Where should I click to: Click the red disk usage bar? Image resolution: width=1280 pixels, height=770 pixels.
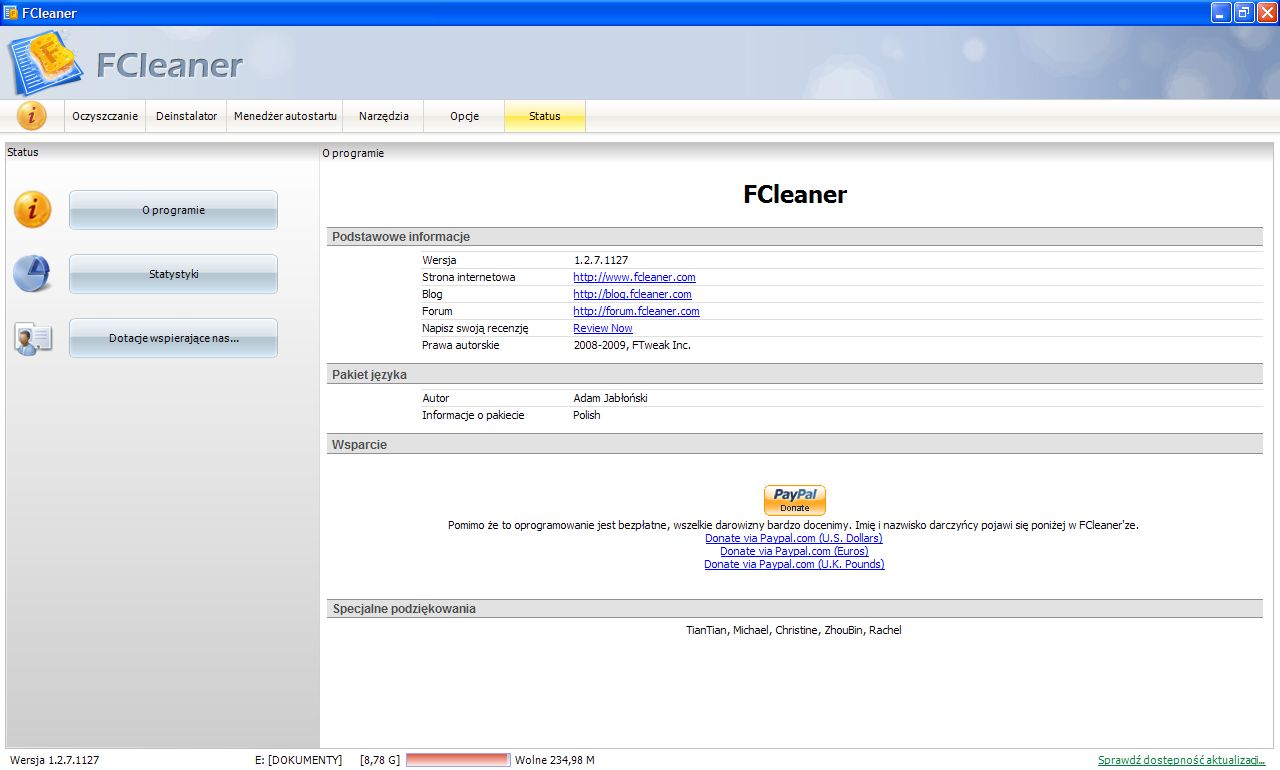click(x=458, y=760)
